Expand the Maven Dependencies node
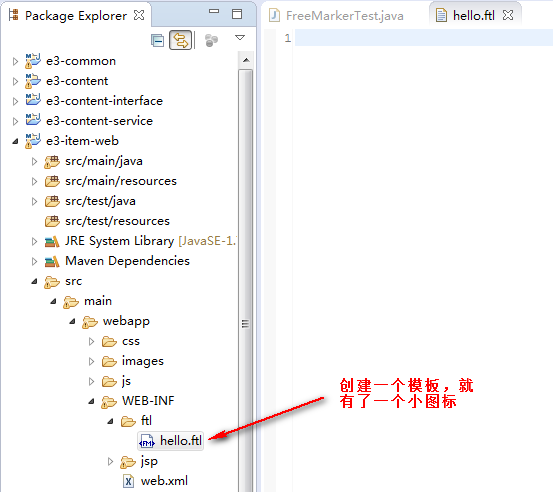Viewport: 553px width, 492px height. pos(34,261)
